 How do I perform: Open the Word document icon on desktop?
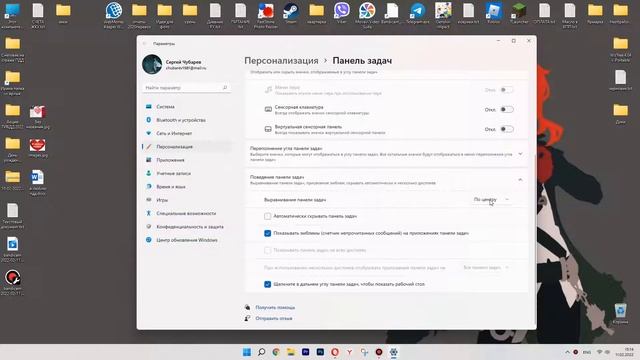38,182
